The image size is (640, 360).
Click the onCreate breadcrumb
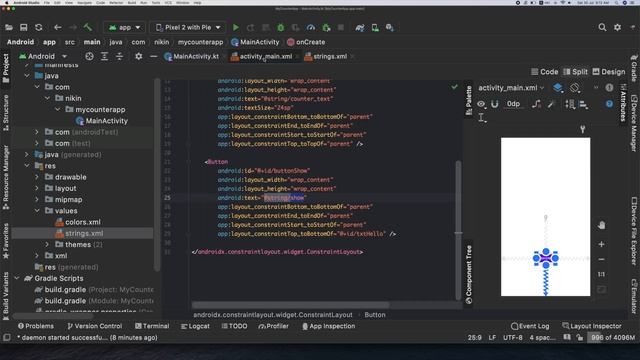[x=306, y=42]
